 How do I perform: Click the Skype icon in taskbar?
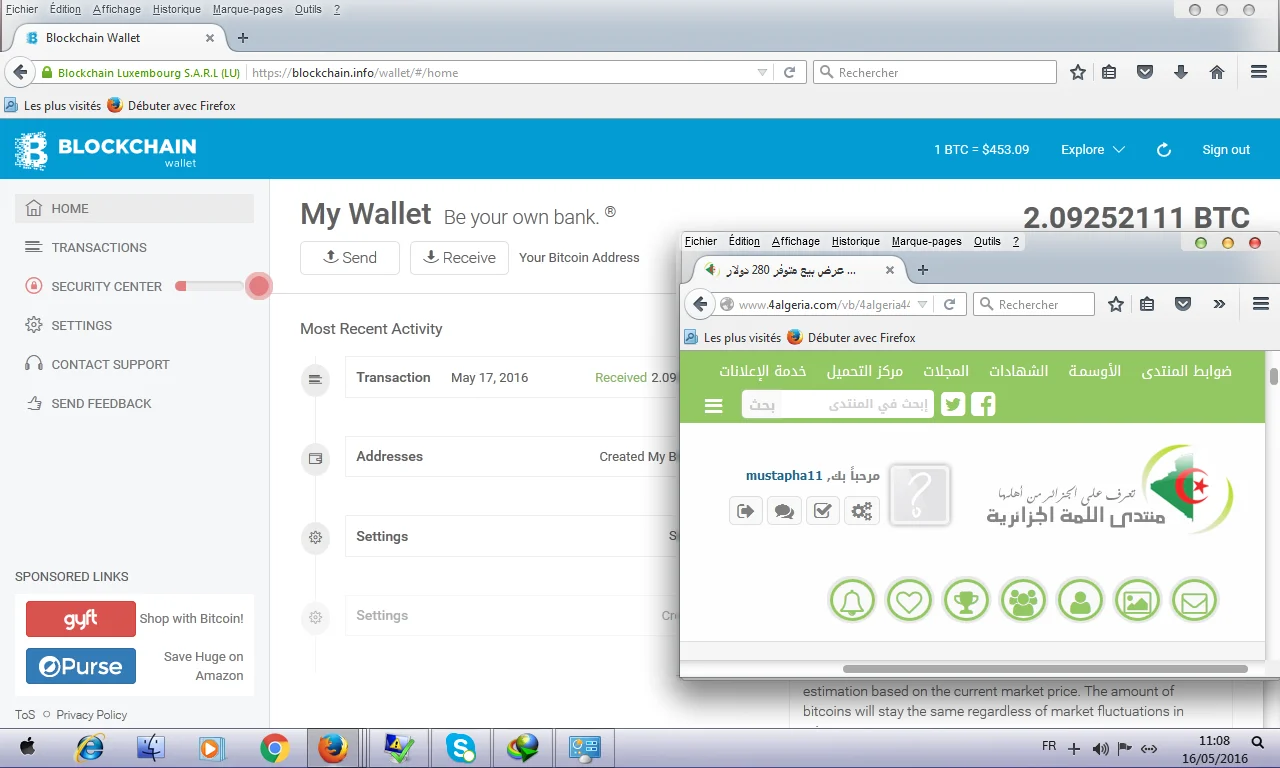pyautogui.click(x=461, y=748)
